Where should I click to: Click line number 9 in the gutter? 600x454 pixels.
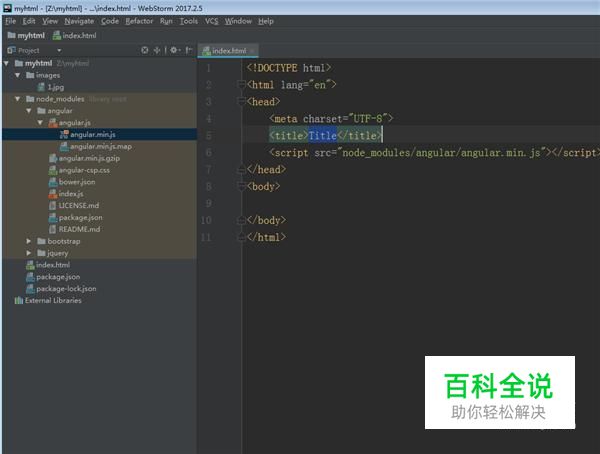[x=209, y=203]
